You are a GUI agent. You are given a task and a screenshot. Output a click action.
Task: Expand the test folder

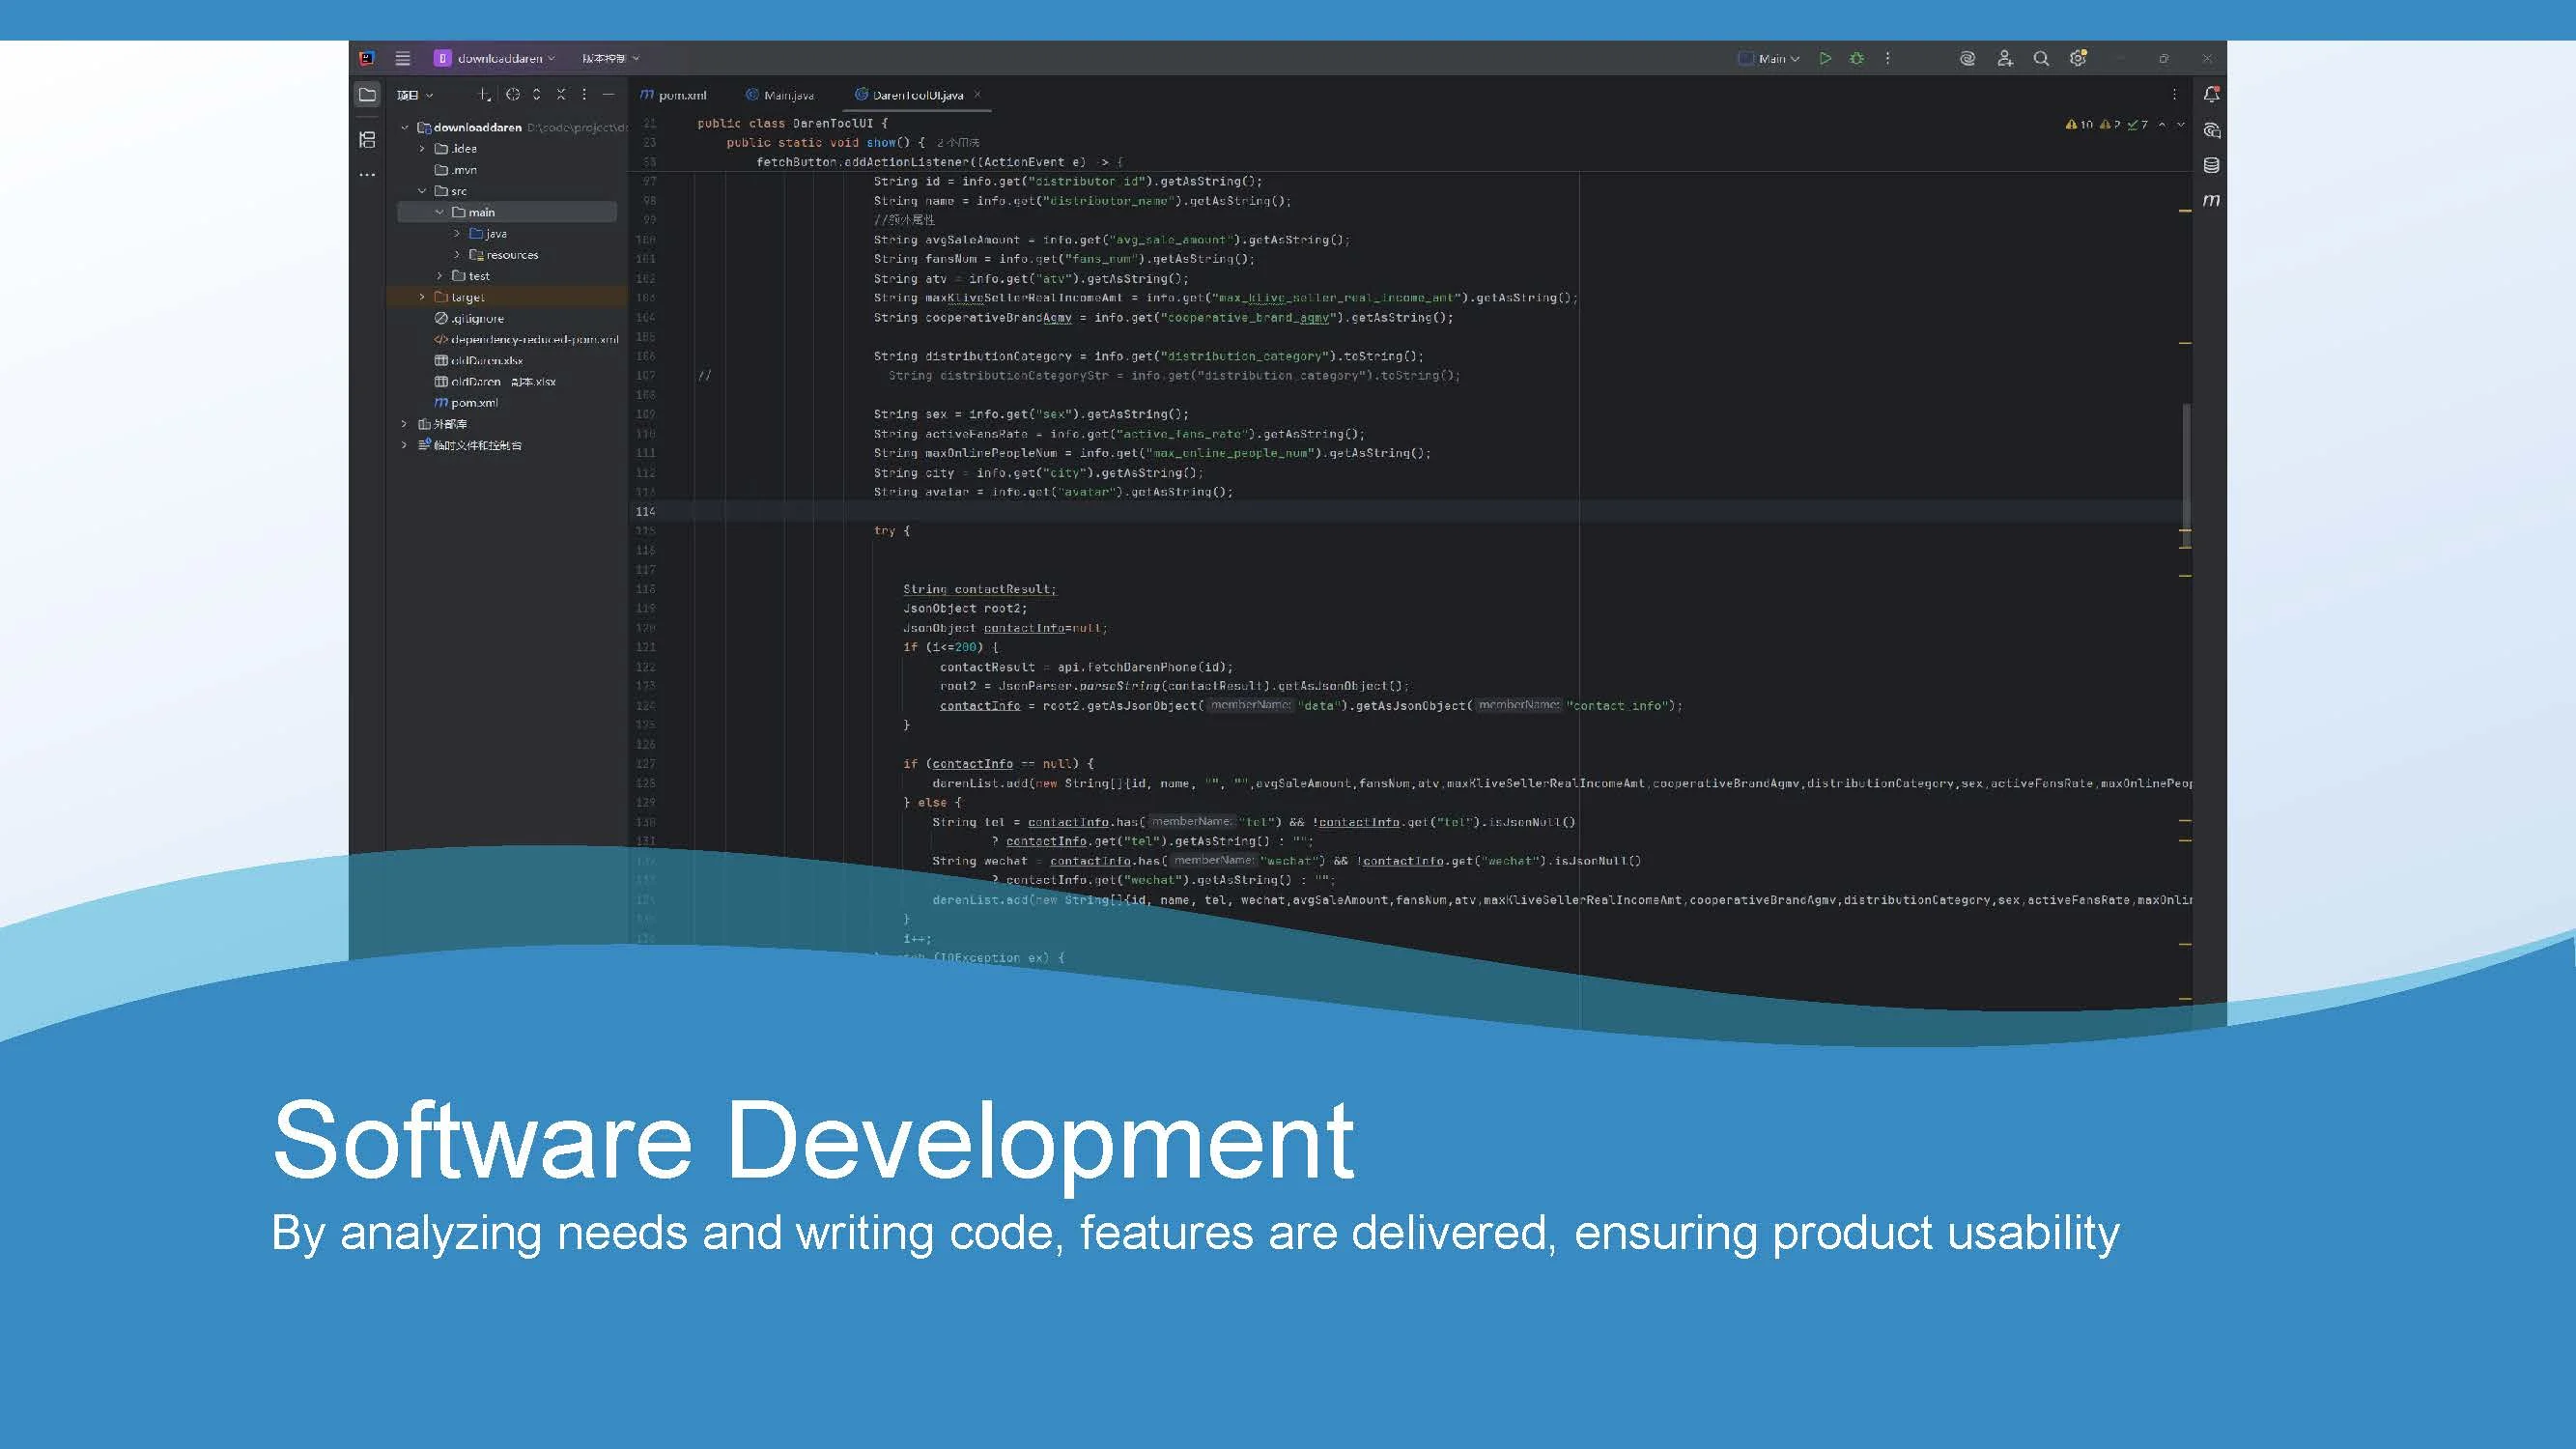pyautogui.click(x=439, y=275)
